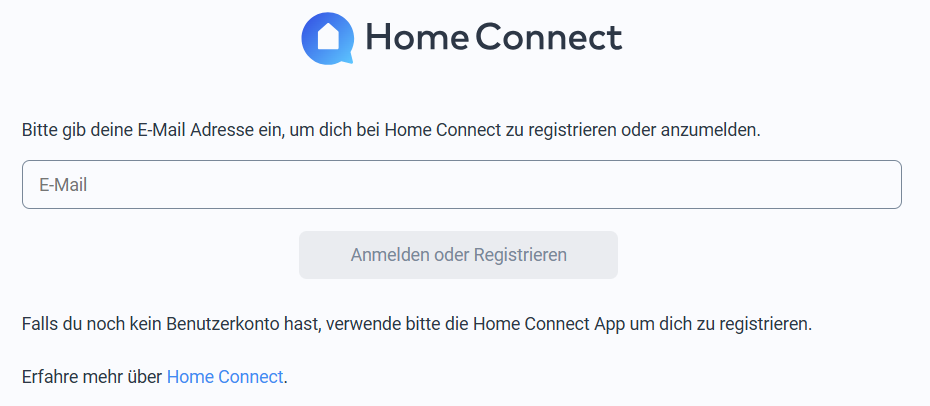Open the blue "Home Connect" link
Image resolution: width=930 pixels, height=406 pixels.
click(225, 377)
